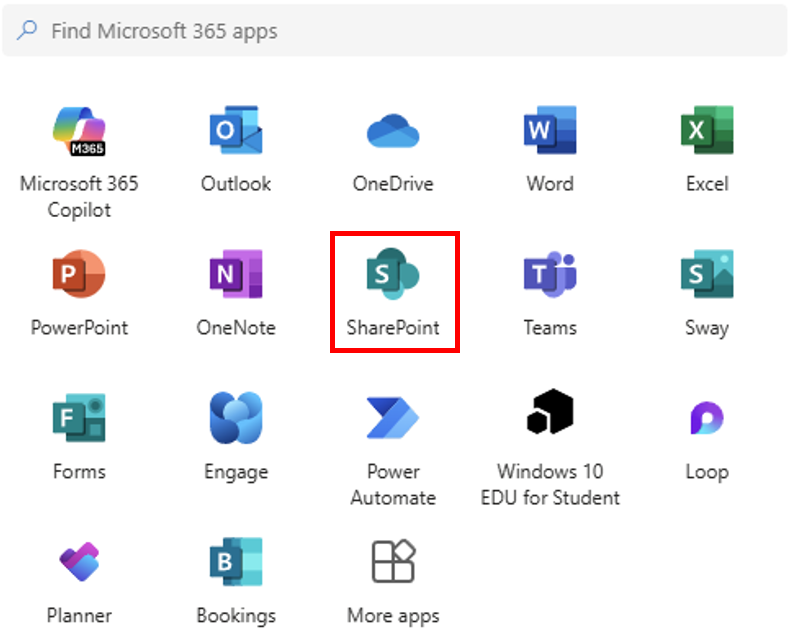Open the Microsoft 365 Copilot app
The image size is (796, 635).
pyautogui.click(x=79, y=132)
